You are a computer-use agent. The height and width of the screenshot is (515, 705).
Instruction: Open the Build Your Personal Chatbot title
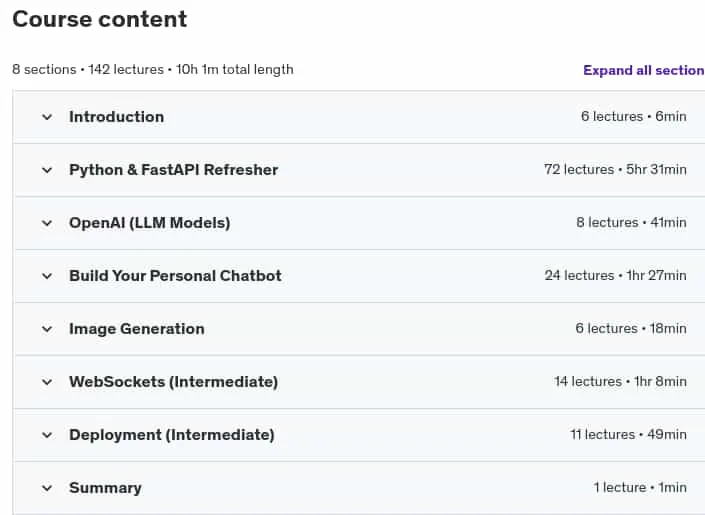click(x=175, y=276)
